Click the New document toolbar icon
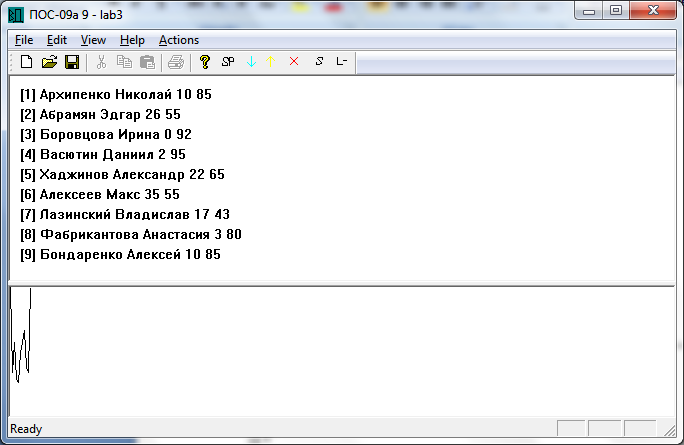684x445 pixels. tap(27, 62)
